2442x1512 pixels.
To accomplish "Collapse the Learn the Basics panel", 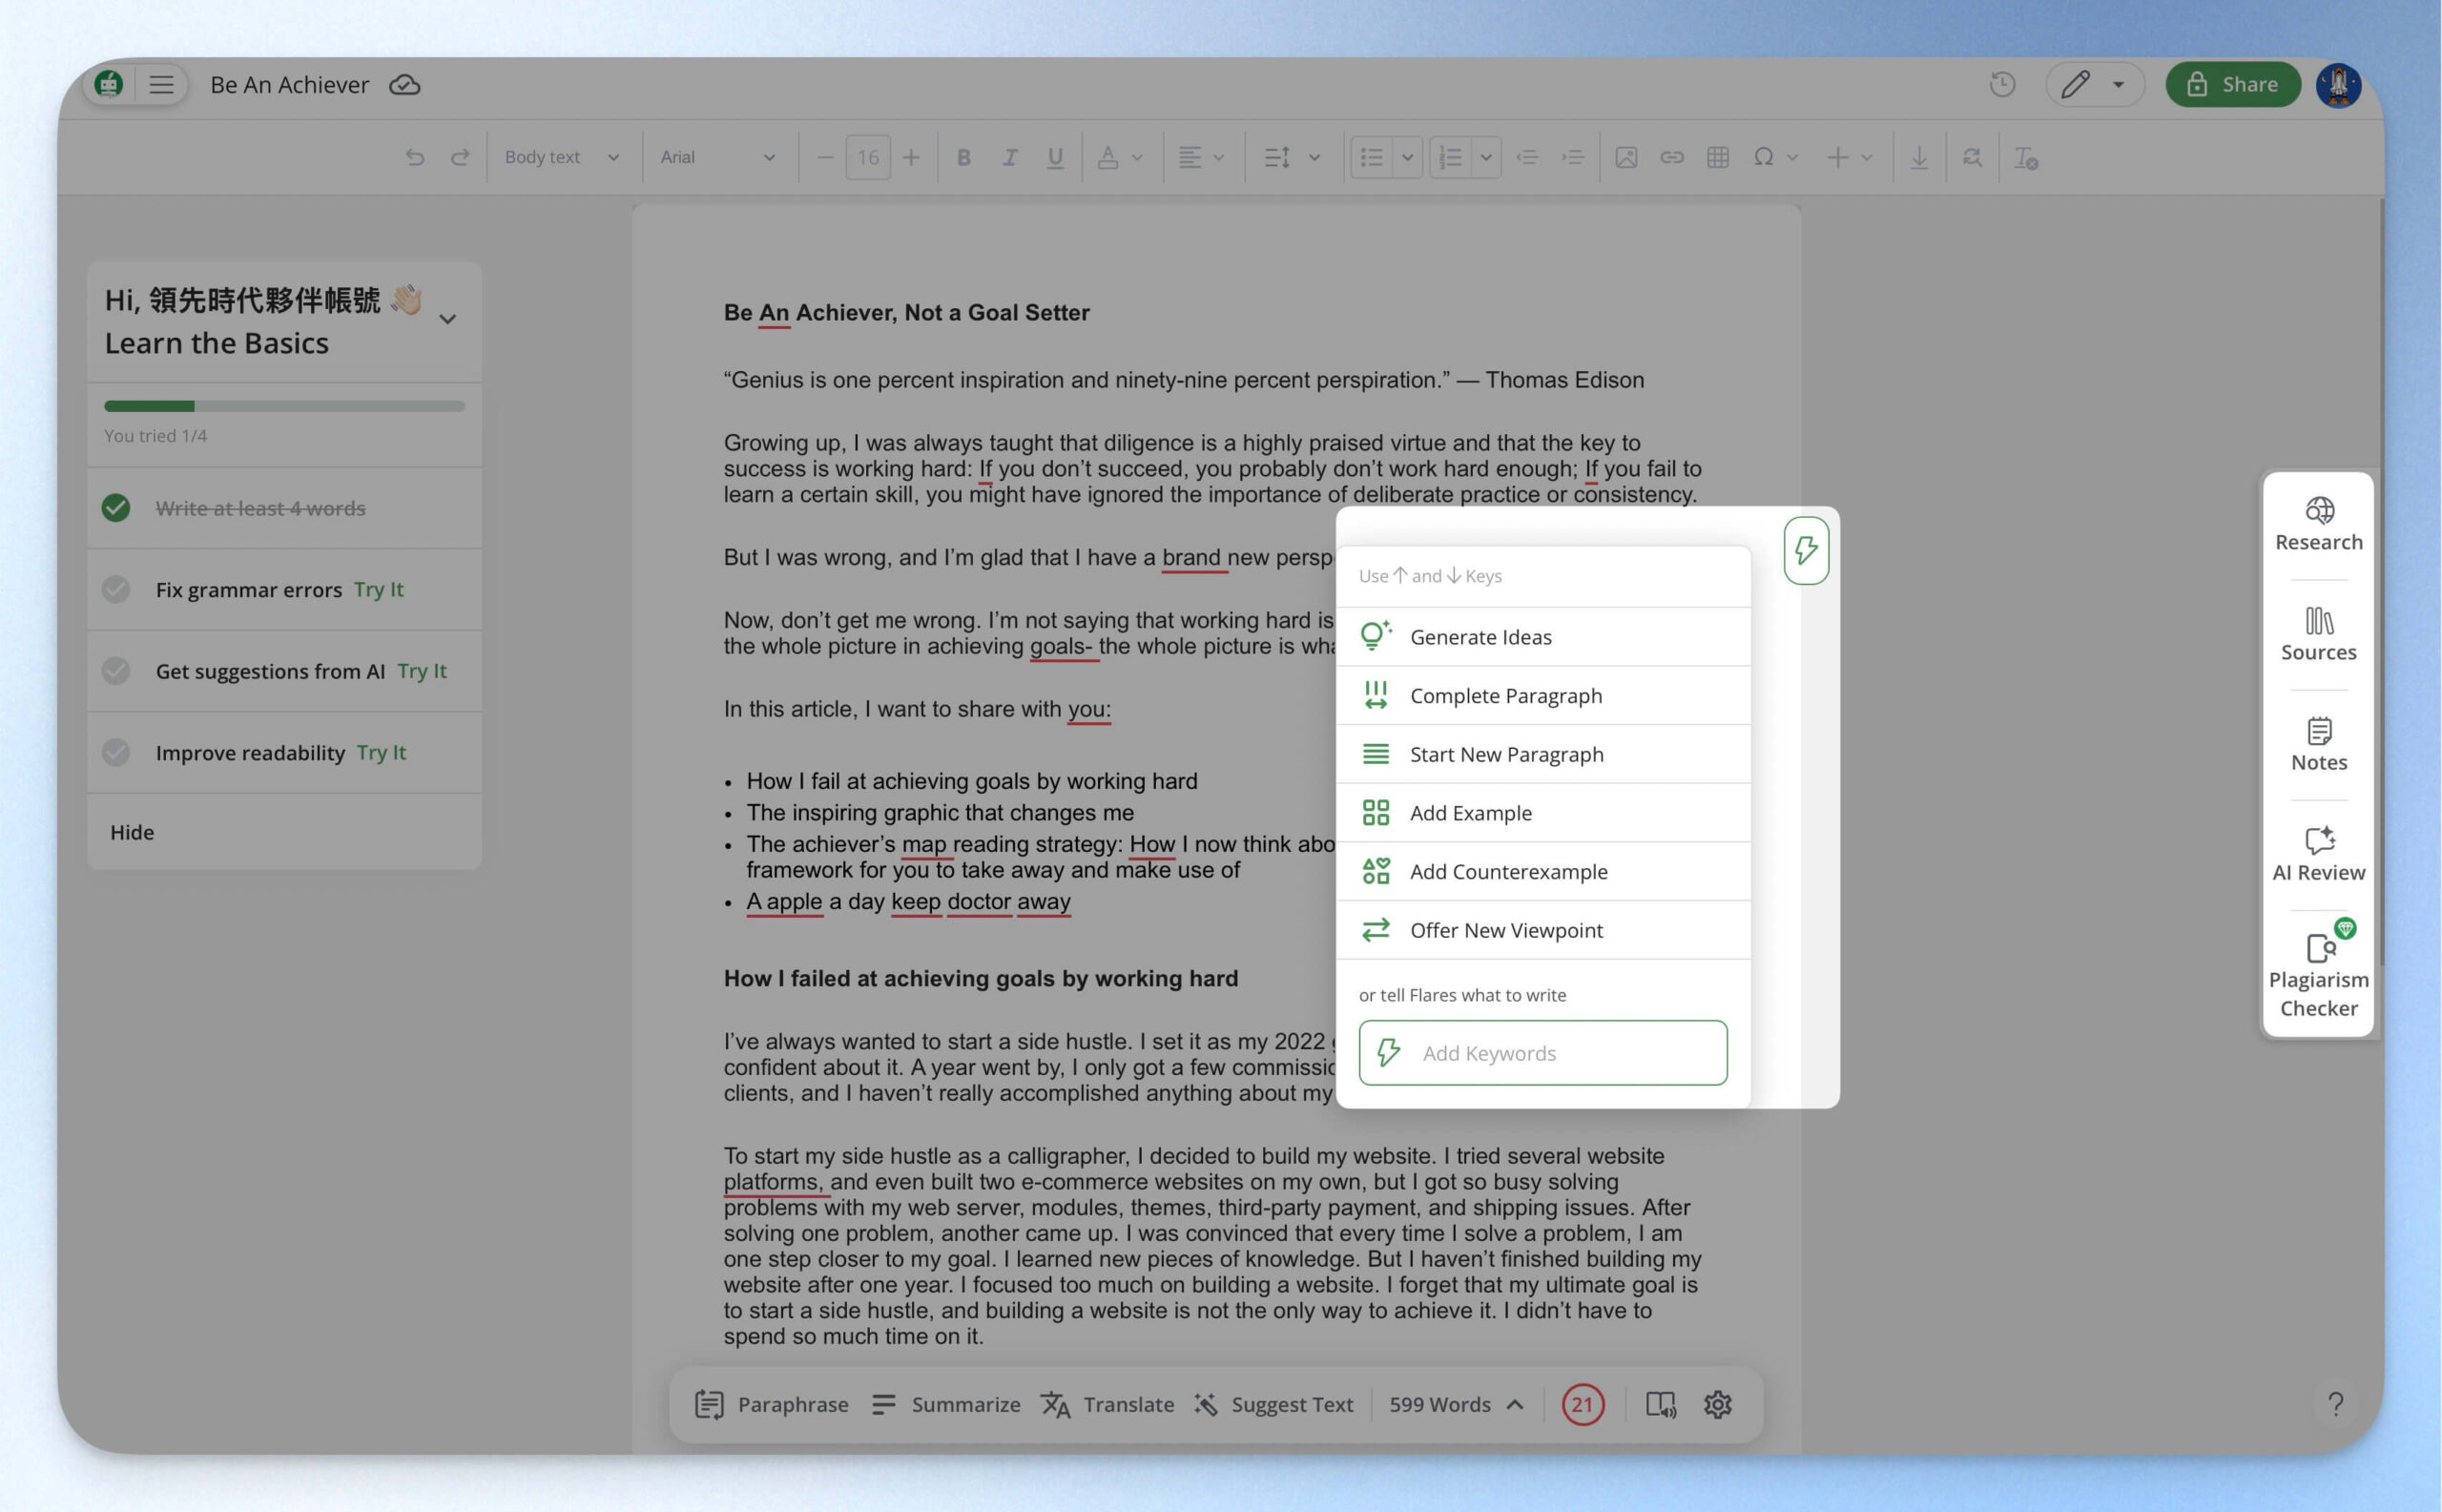I will click(x=448, y=319).
